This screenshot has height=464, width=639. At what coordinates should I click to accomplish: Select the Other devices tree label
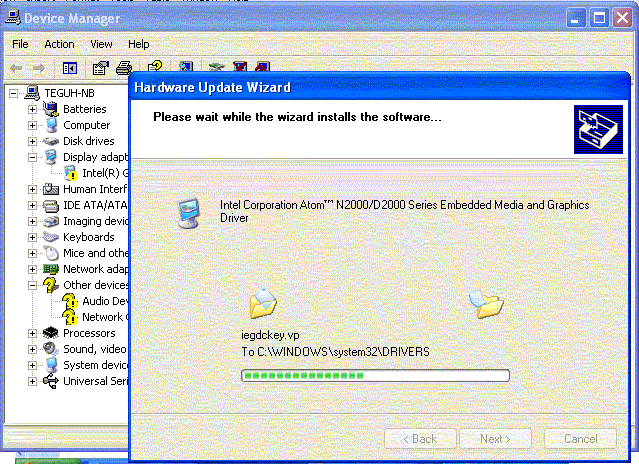click(95, 285)
